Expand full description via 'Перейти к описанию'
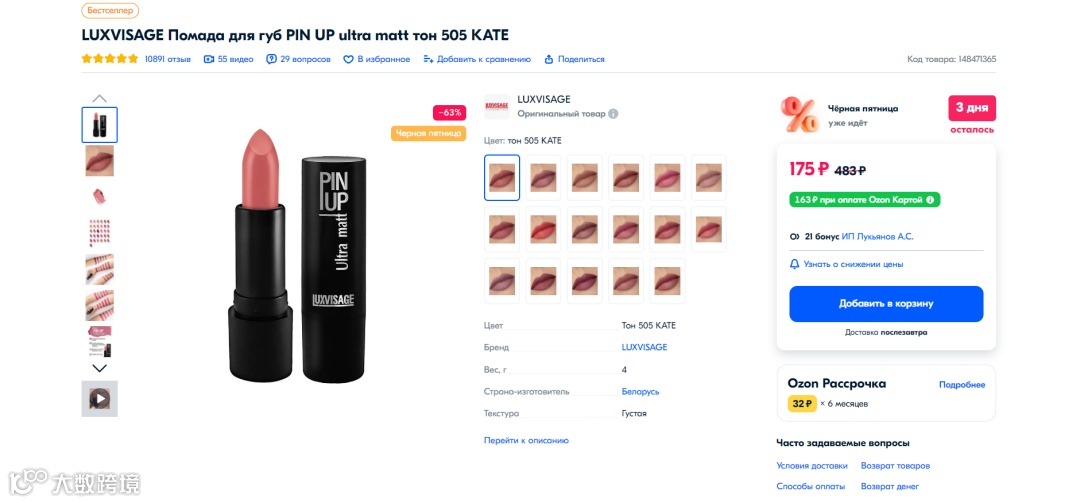This screenshot has height=503, width=1080. (x=526, y=440)
